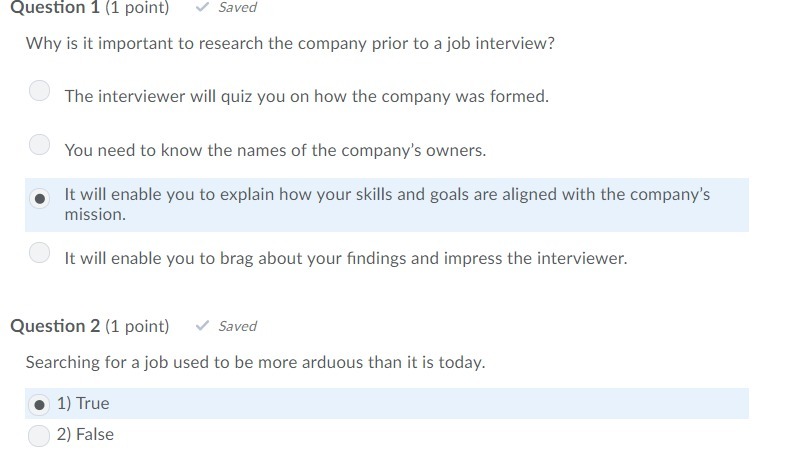The height and width of the screenshot is (474, 794).
Task: Select radio button for 'interviewer will quiz you' answer
Action: point(39,91)
